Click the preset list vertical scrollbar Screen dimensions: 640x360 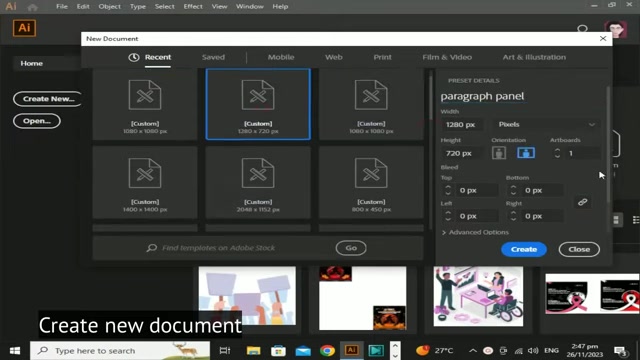point(430,97)
